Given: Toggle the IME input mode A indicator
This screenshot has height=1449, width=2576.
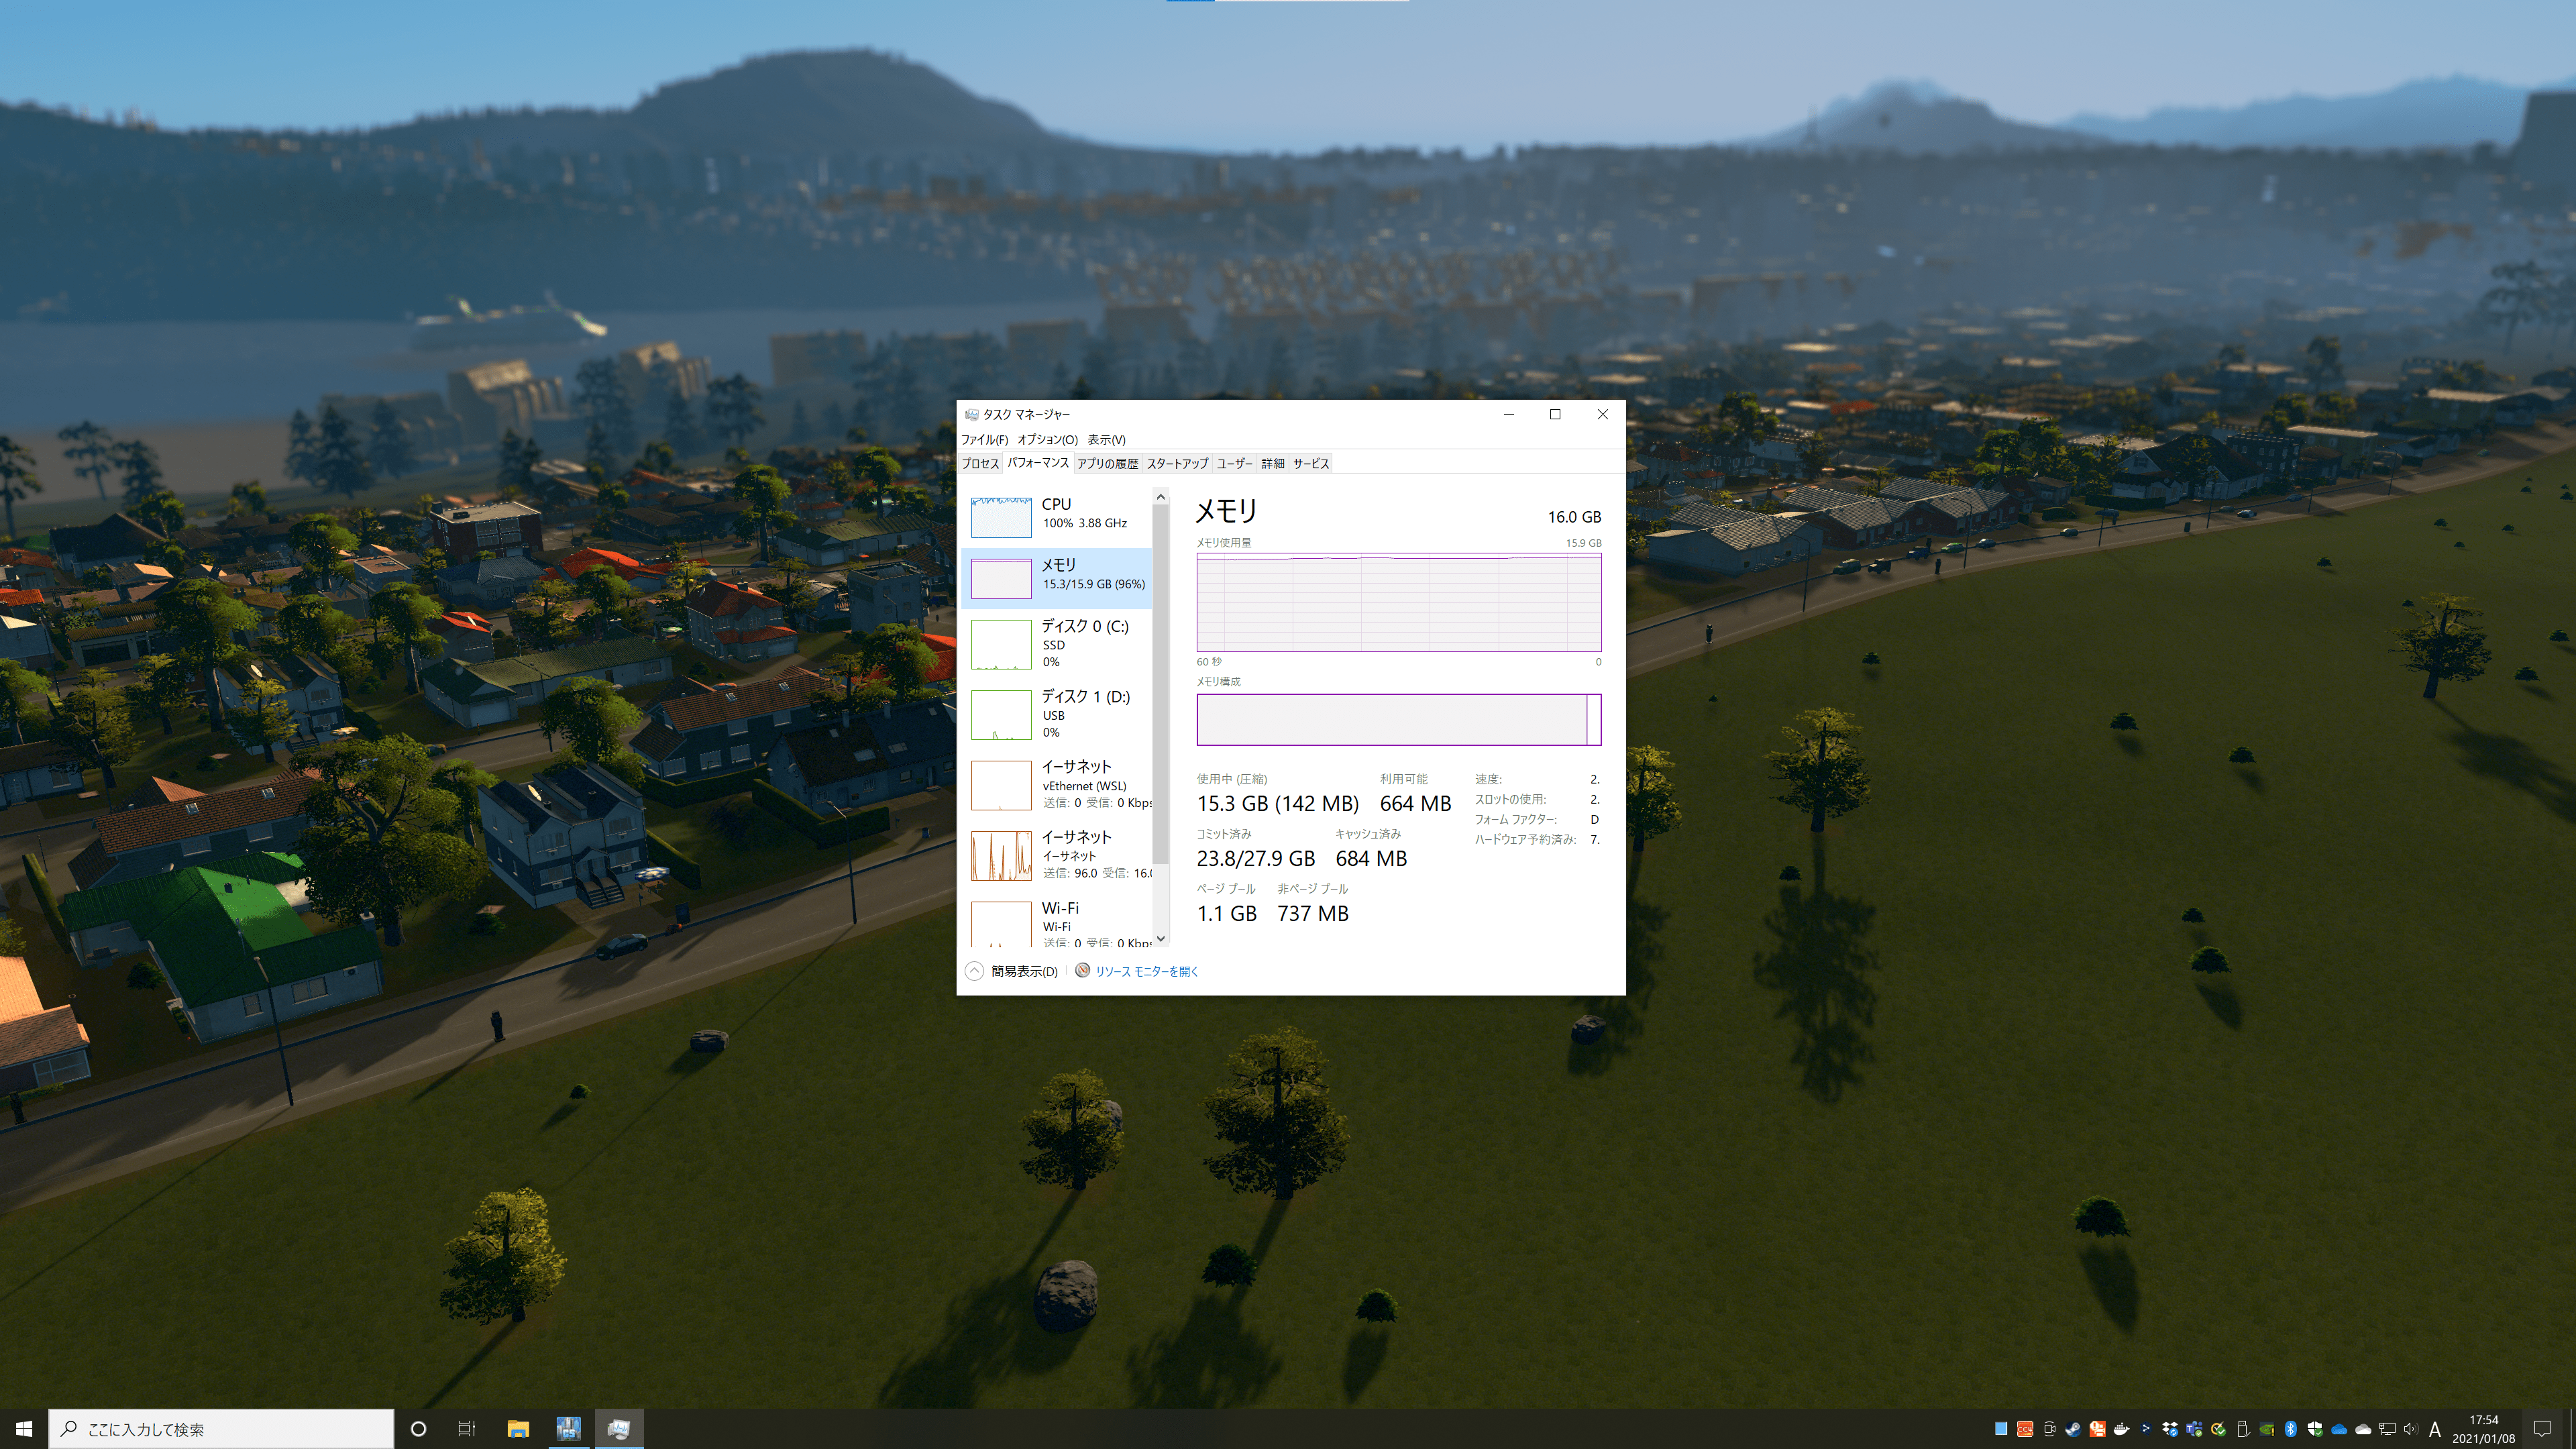Looking at the screenshot, I should (2435, 1429).
